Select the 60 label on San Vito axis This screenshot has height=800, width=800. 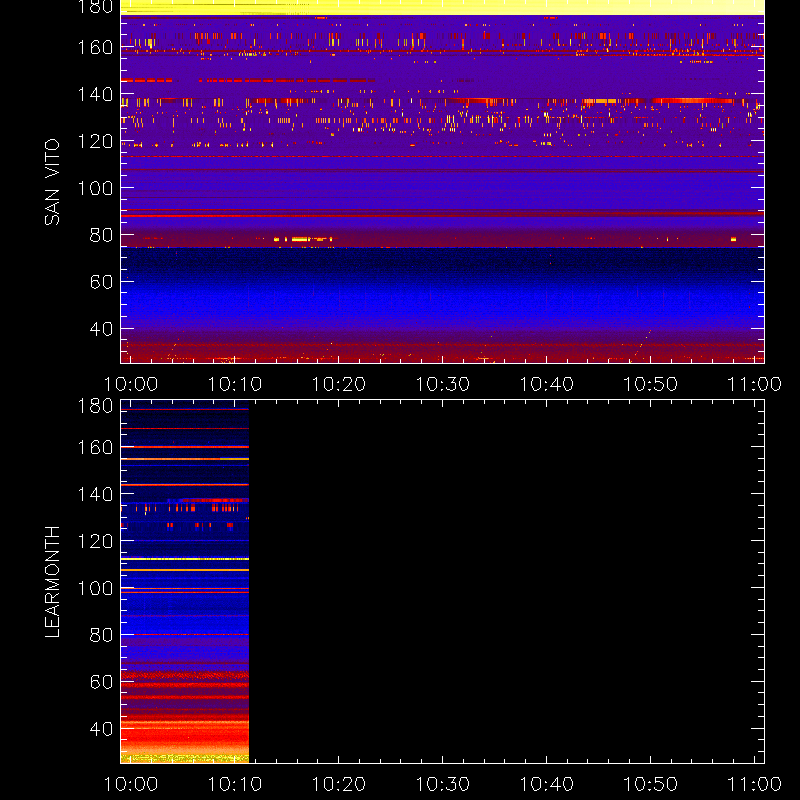[x=101, y=282]
